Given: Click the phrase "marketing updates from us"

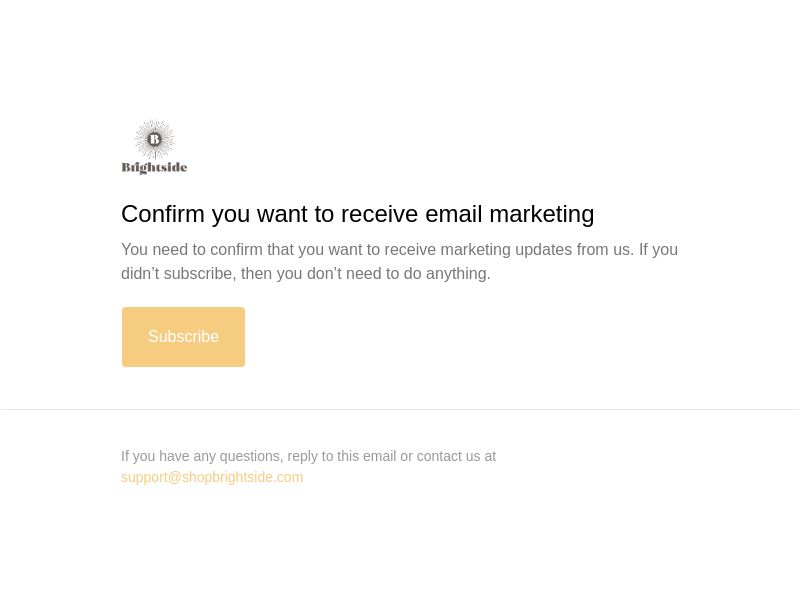Looking at the screenshot, I should pyautogui.click(x=537, y=249).
